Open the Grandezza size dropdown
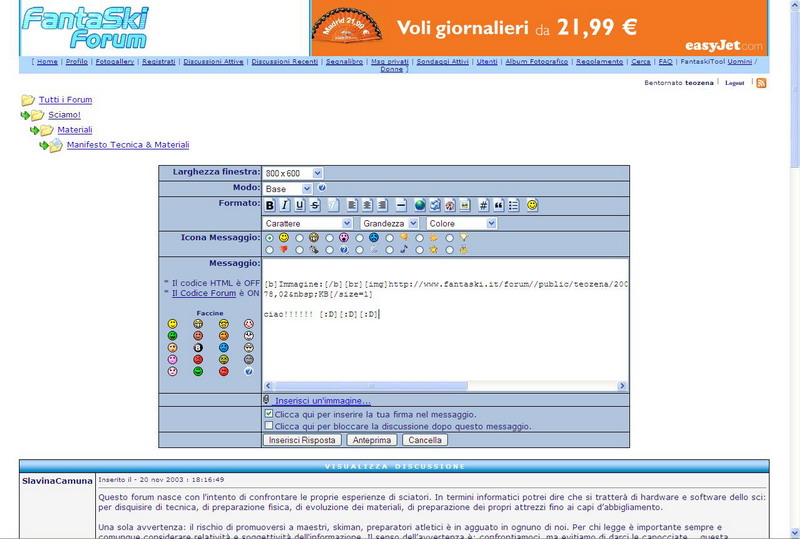Image resolution: width=800 pixels, height=539 pixels. click(390, 223)
